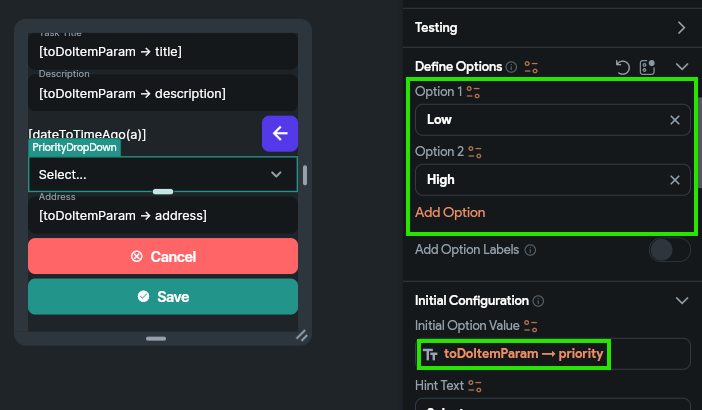The image size is (702, 410).
Task: Click the canvas vertical scrollbar thumb
Action: [305, 175]
